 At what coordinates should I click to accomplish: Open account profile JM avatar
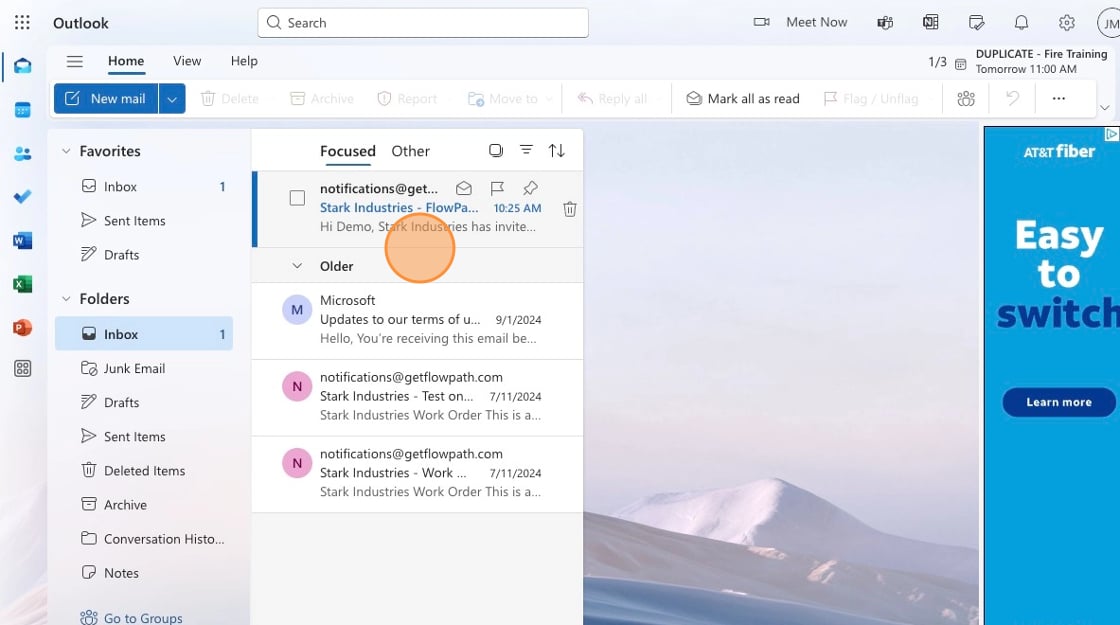[1109, 24]
